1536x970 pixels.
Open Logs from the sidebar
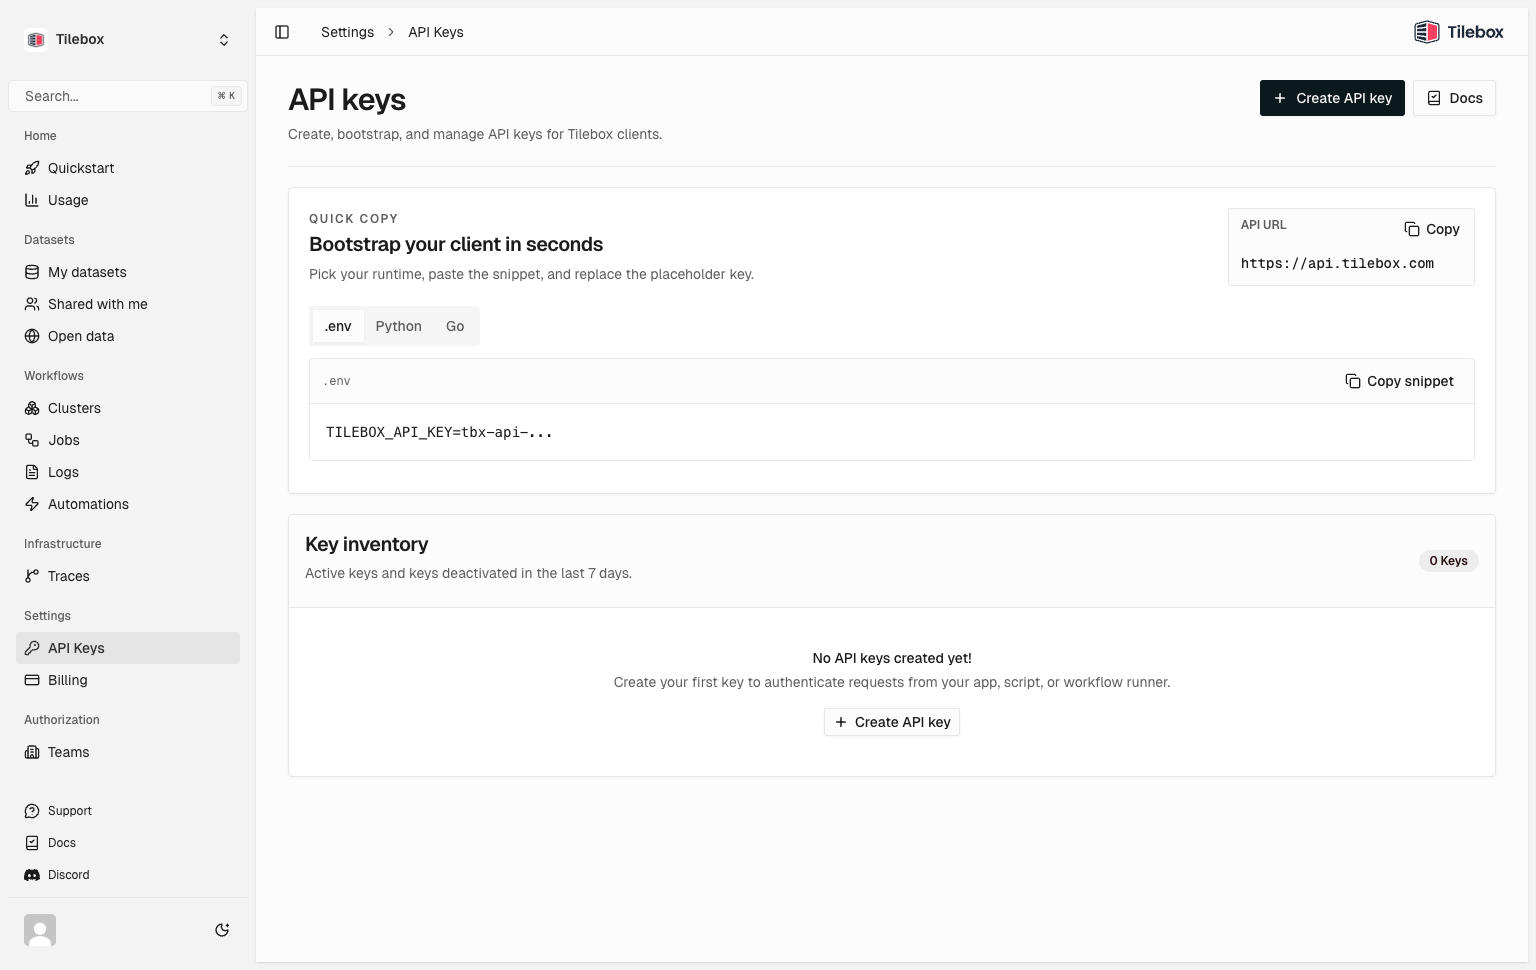tap(128, 472)
